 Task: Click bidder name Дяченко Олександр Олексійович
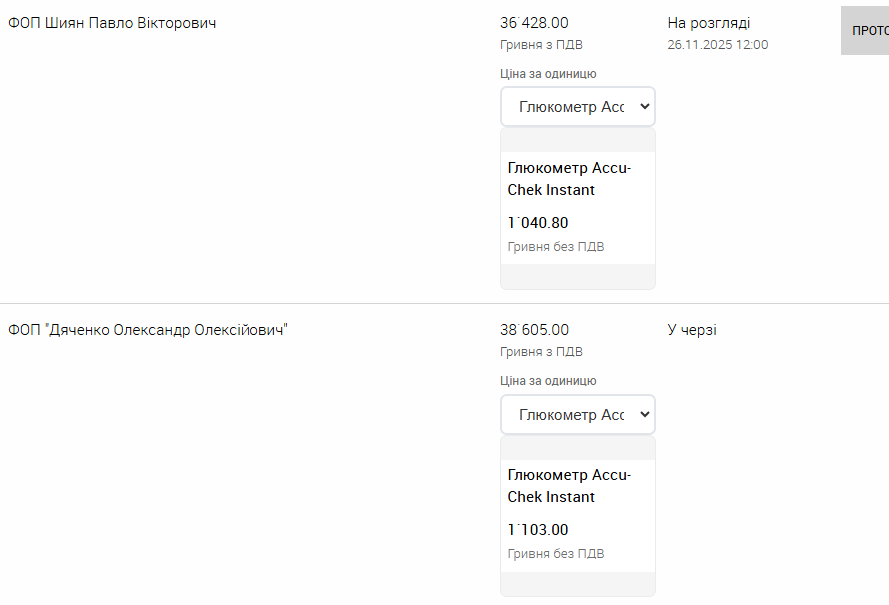tap(148, 330)
